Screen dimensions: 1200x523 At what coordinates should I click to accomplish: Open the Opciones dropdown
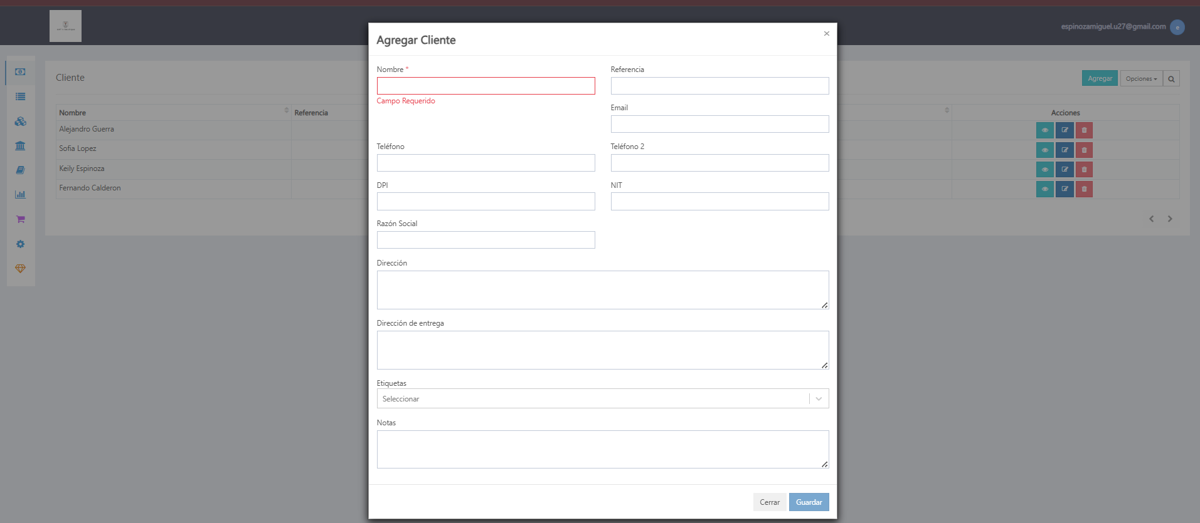[1141, 78]
